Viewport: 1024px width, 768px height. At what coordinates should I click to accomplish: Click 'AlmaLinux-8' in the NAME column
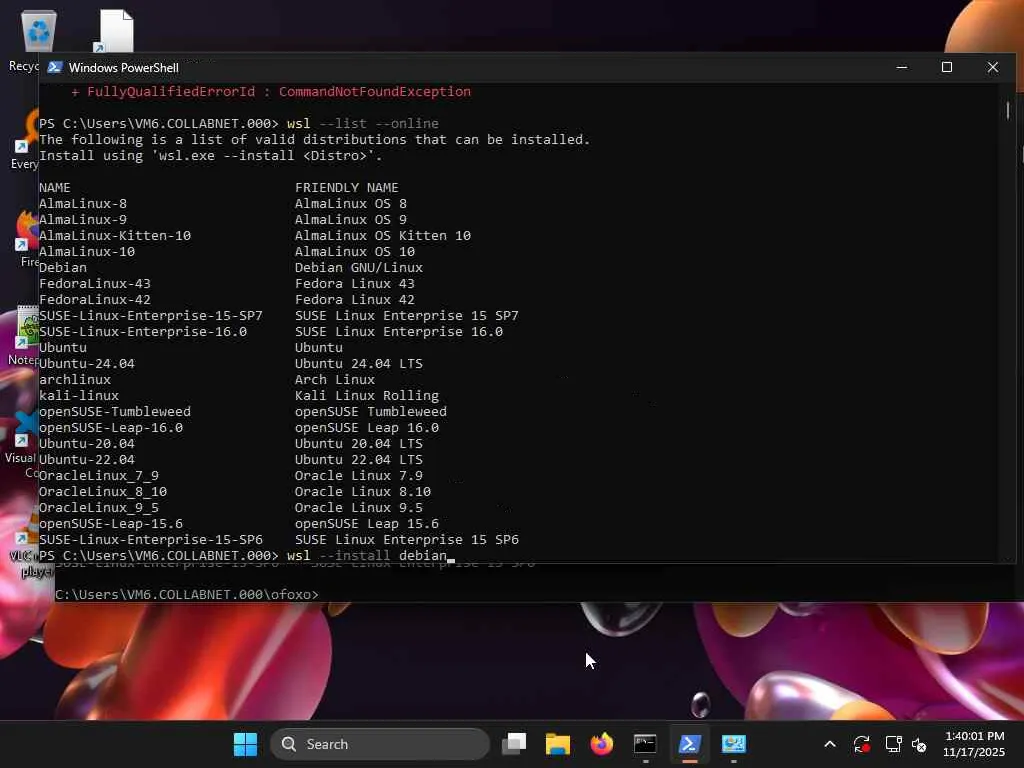click(x=83, y=204)
